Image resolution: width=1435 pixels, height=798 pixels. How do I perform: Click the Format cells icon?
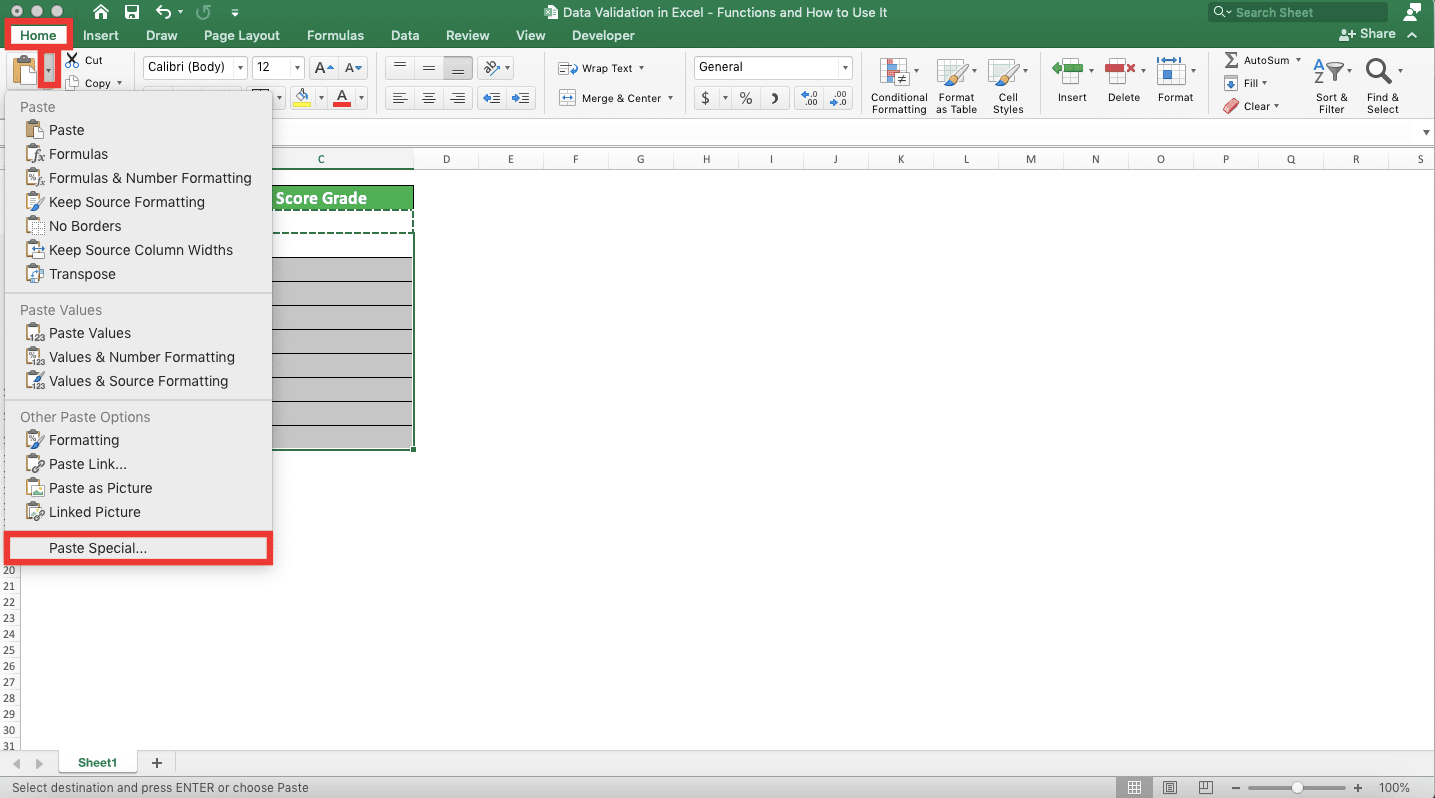(1170, 70)
